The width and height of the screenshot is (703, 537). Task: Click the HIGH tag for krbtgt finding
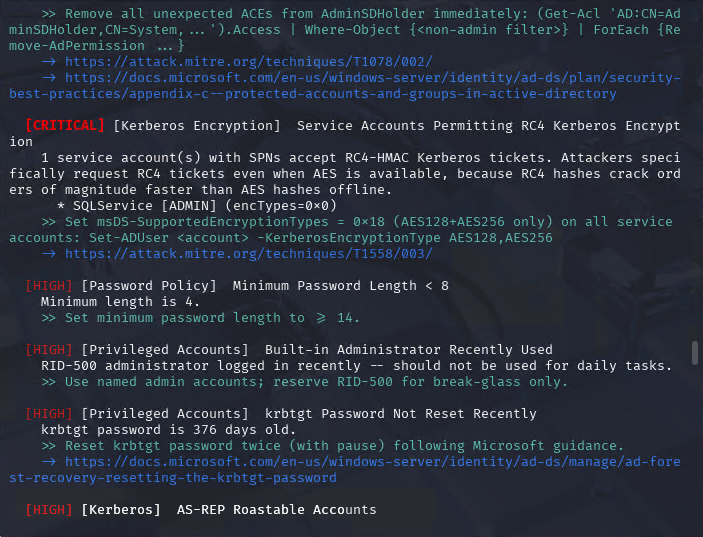coord(49,414)
